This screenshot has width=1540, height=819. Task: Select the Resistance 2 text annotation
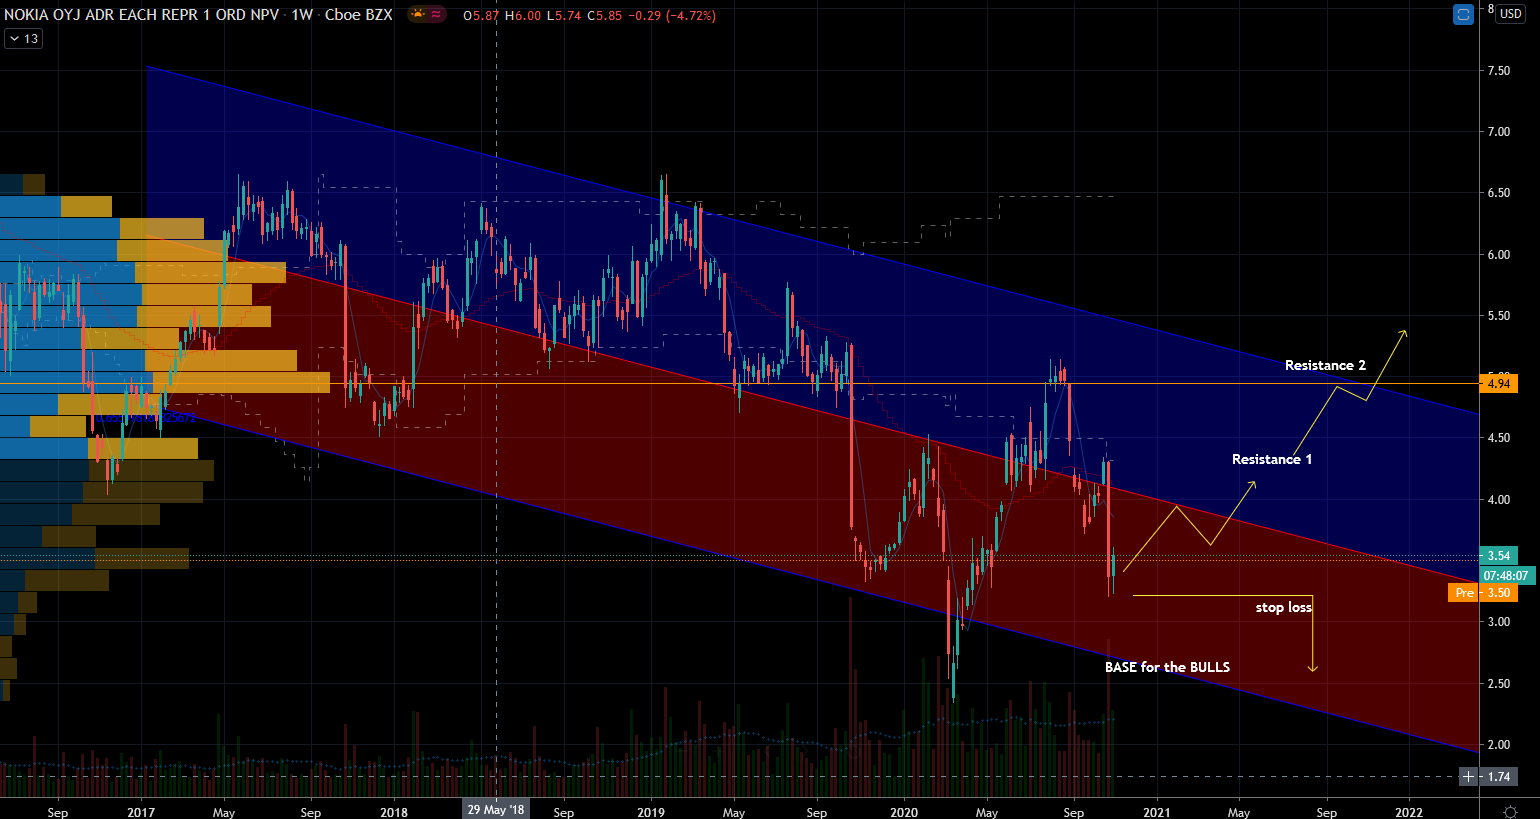pyautogui.click(x=1325, y=365)
